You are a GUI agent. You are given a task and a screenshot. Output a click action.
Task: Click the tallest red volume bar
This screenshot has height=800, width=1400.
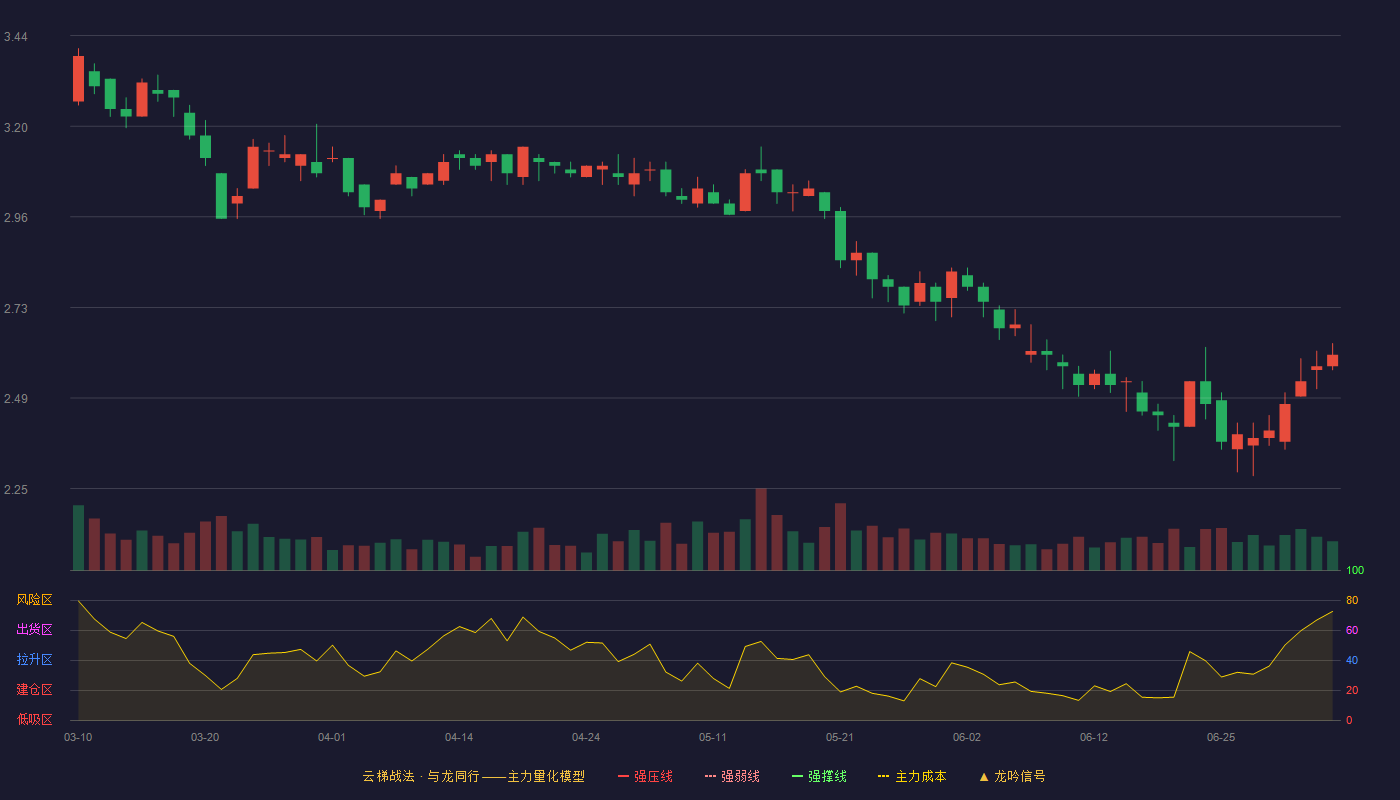pos(761,529)
